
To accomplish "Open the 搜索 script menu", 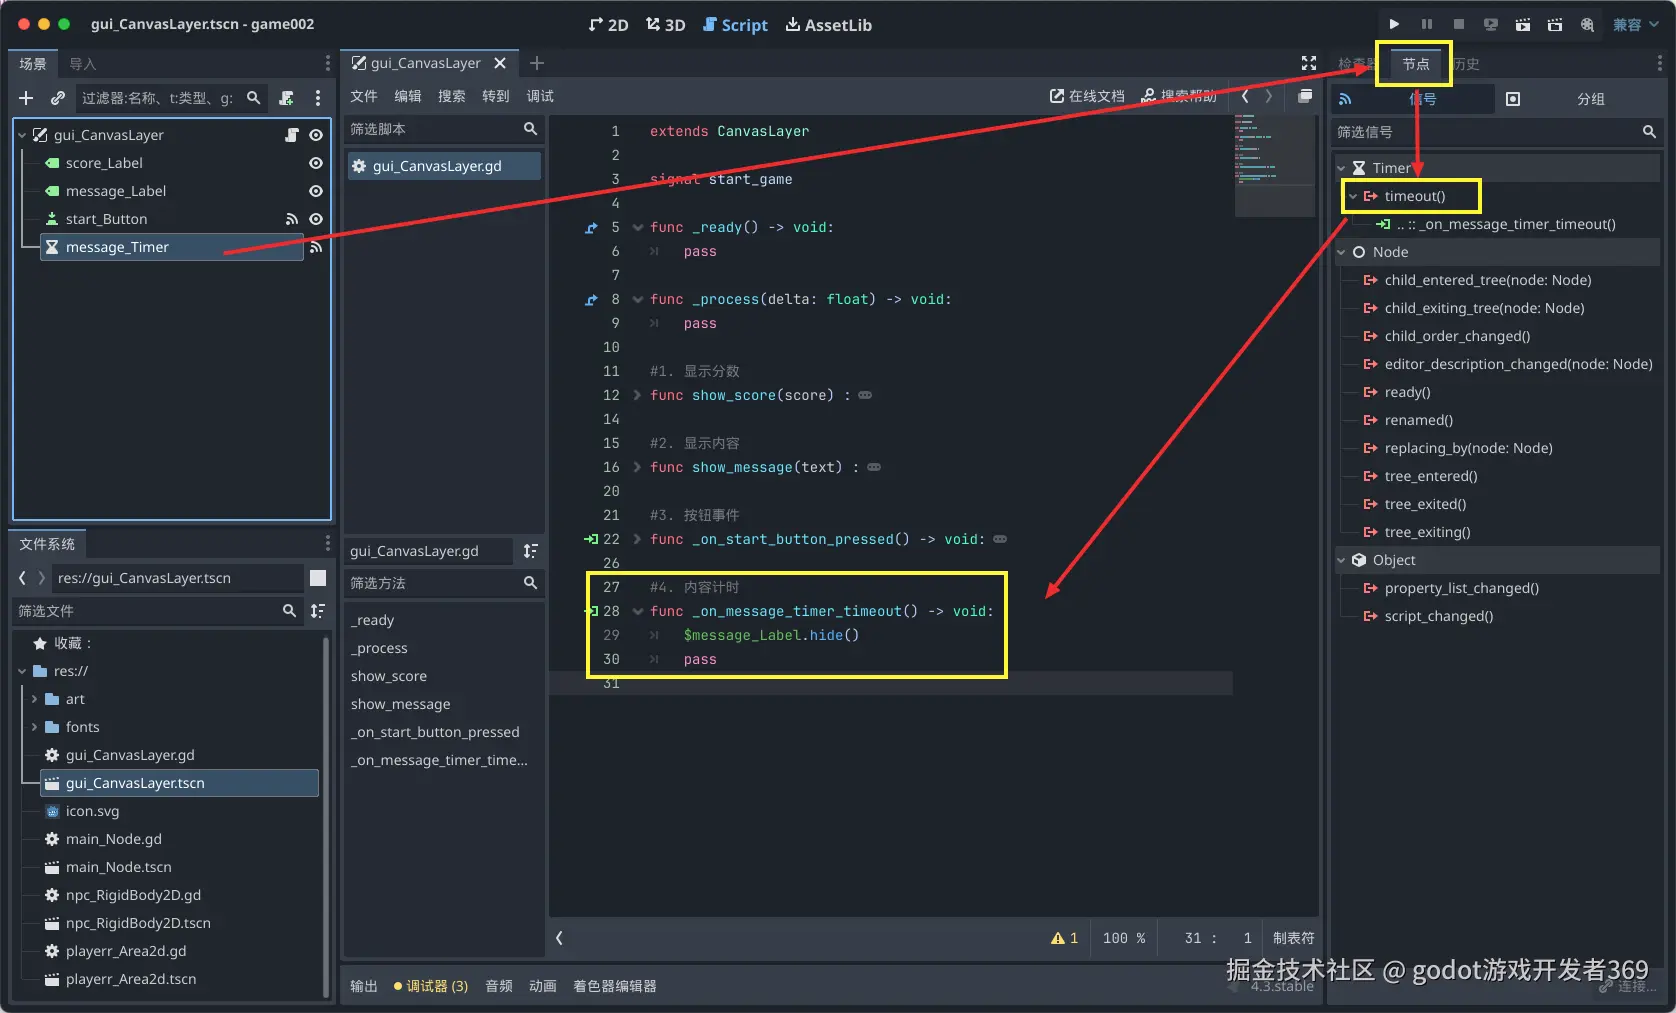I will pyautogui.click(x=452, y=96).
